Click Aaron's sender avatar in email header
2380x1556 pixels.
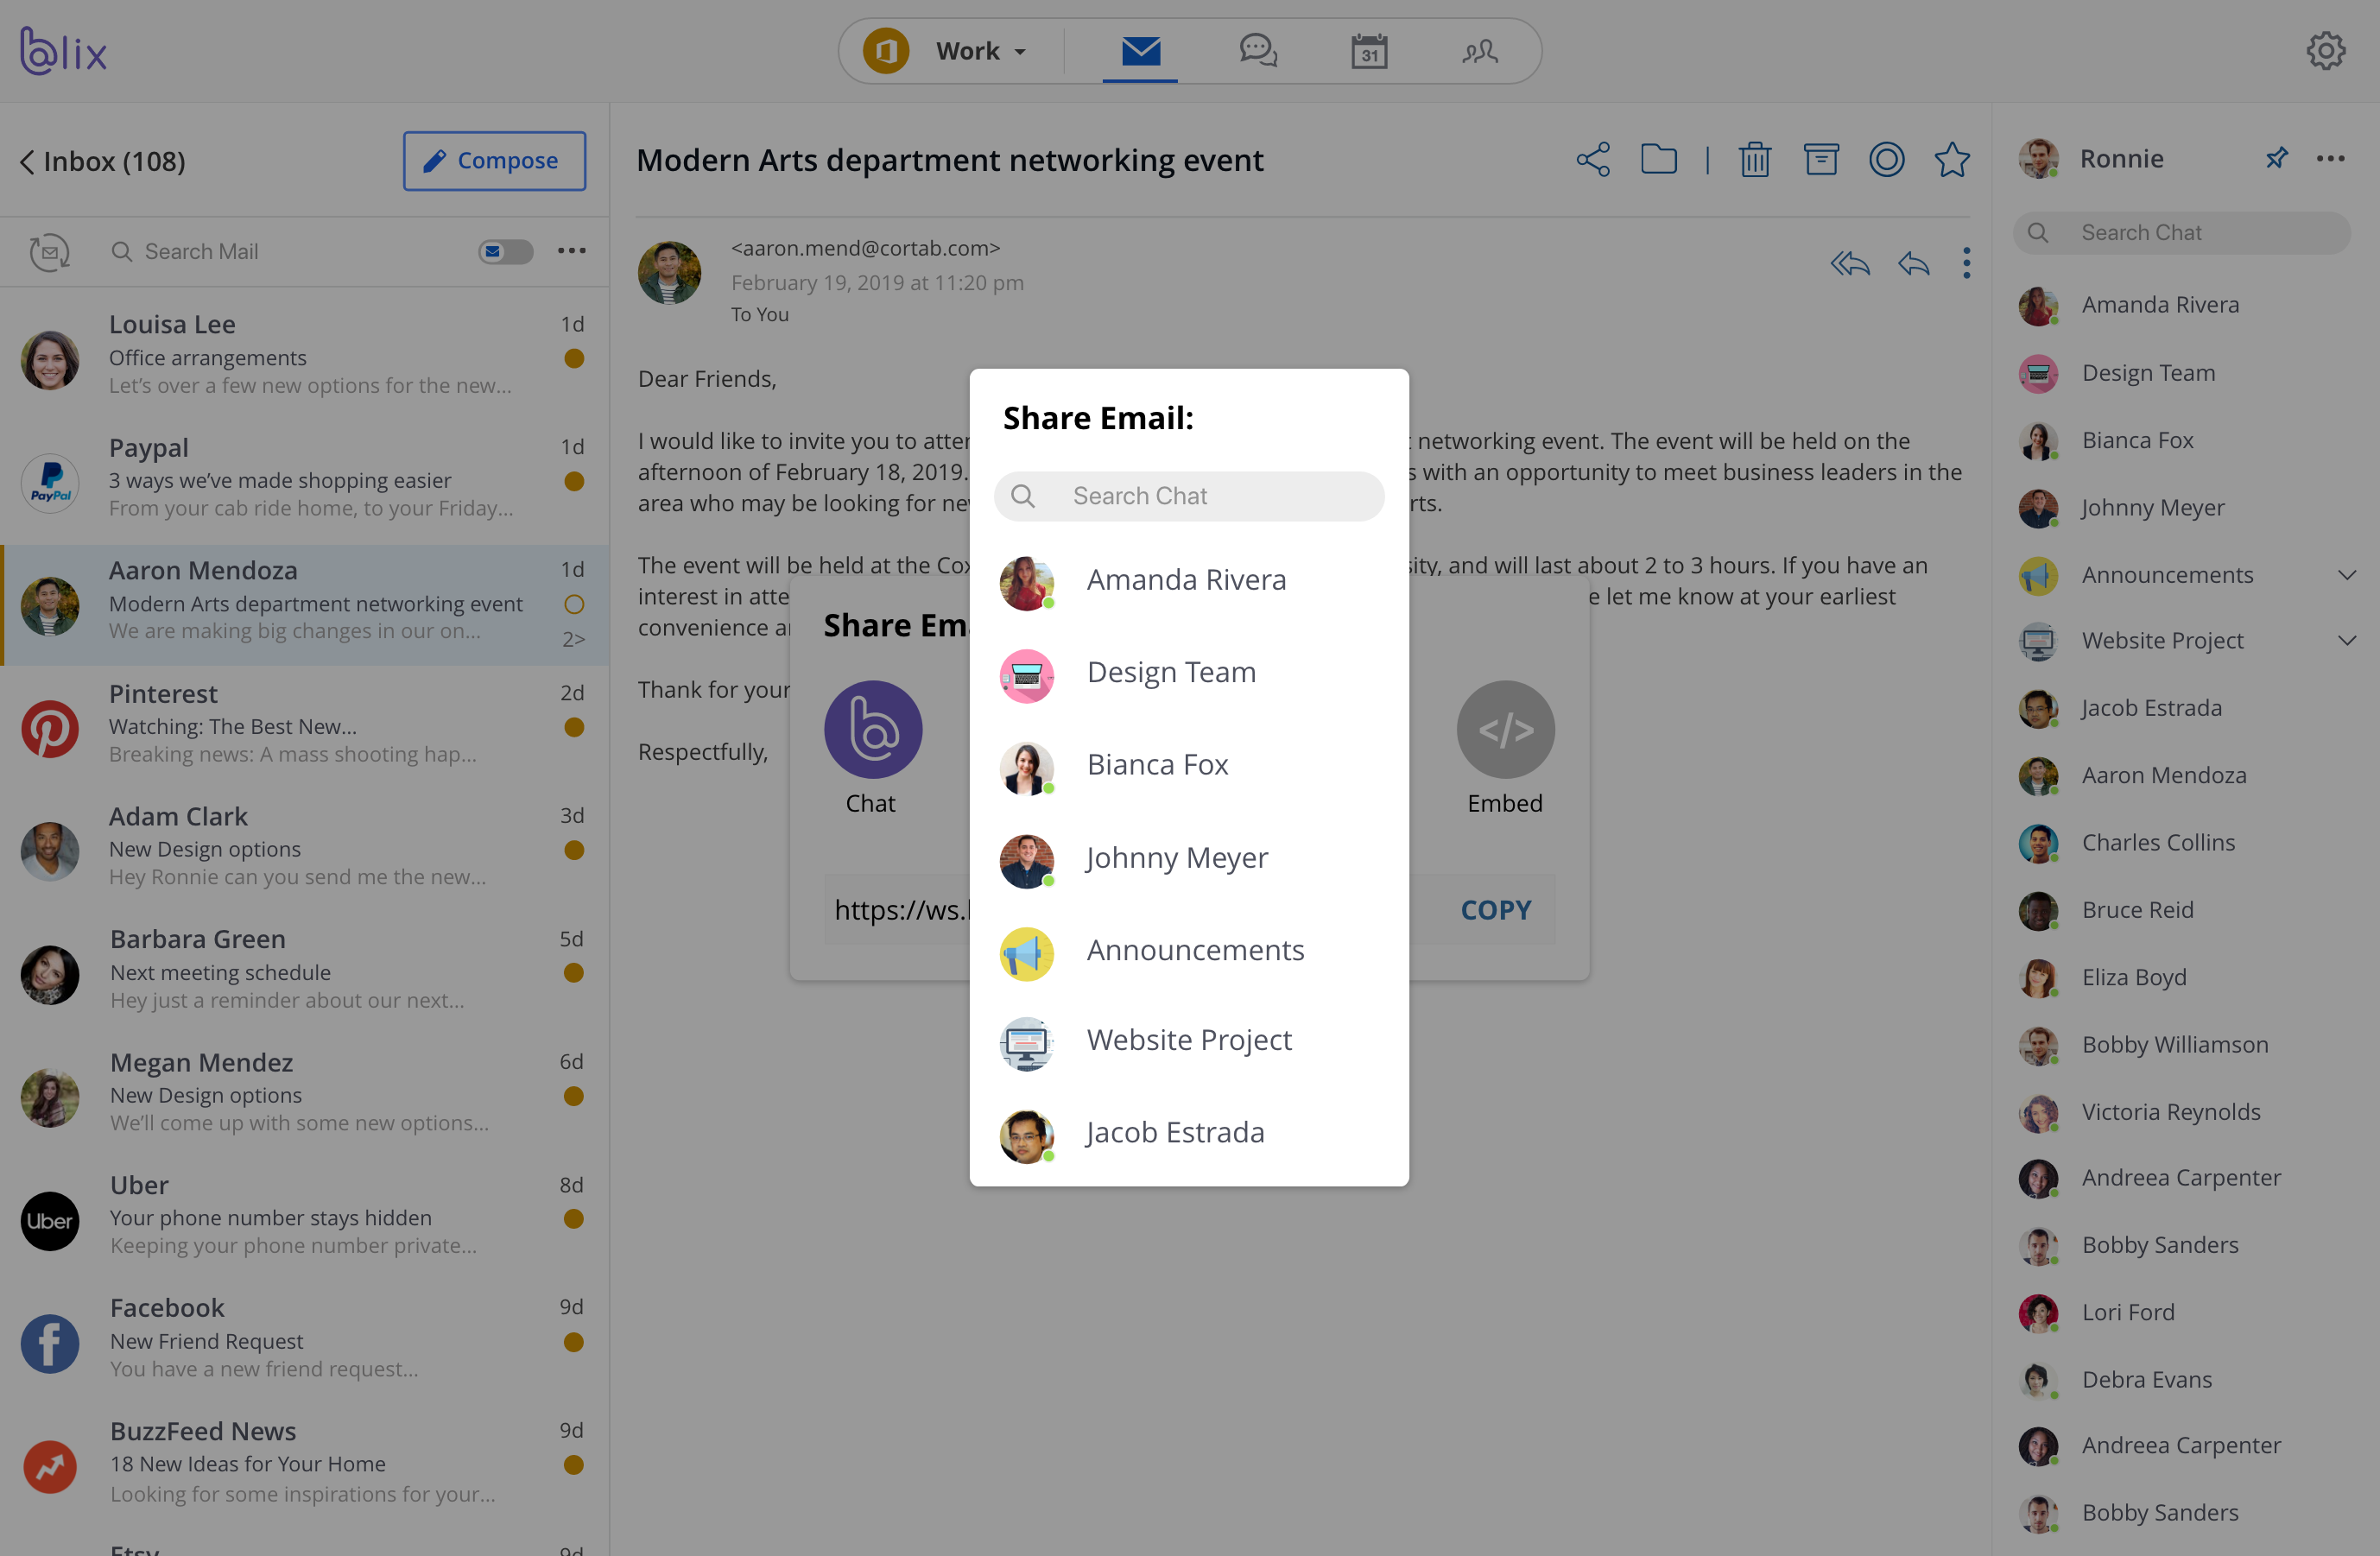[x=669, y=273]
